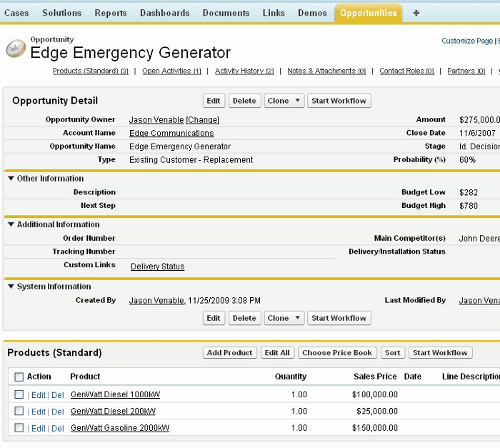Open the Documents tab
500x448 pixels.
(x=226, y=13)
